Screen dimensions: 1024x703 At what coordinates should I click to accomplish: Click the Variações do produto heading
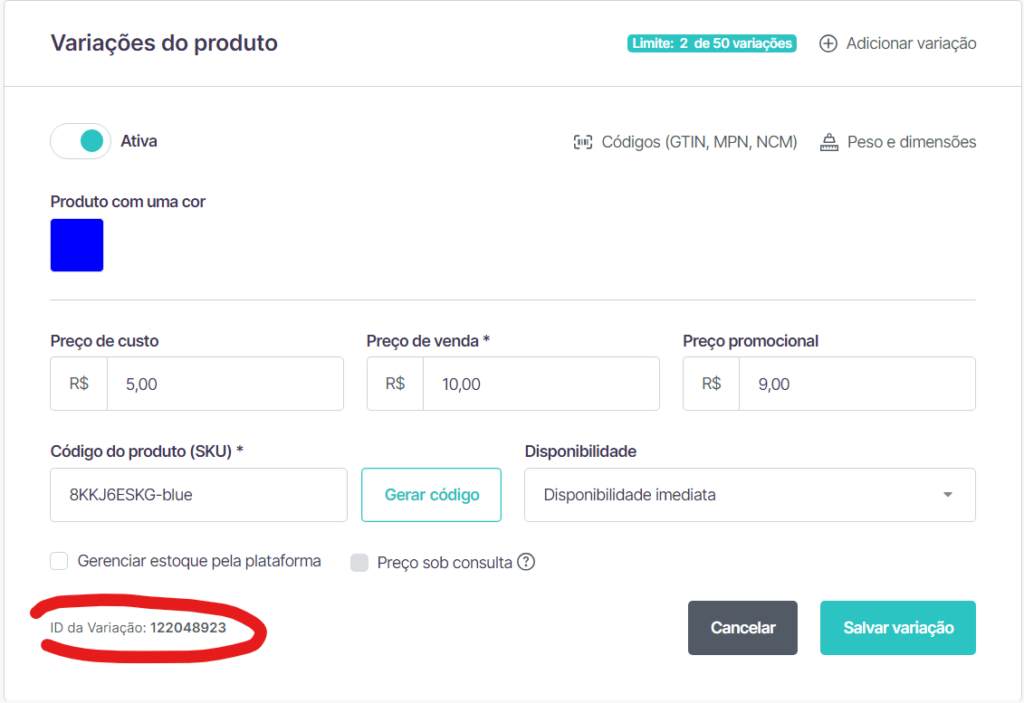click(x=164, y=42)
